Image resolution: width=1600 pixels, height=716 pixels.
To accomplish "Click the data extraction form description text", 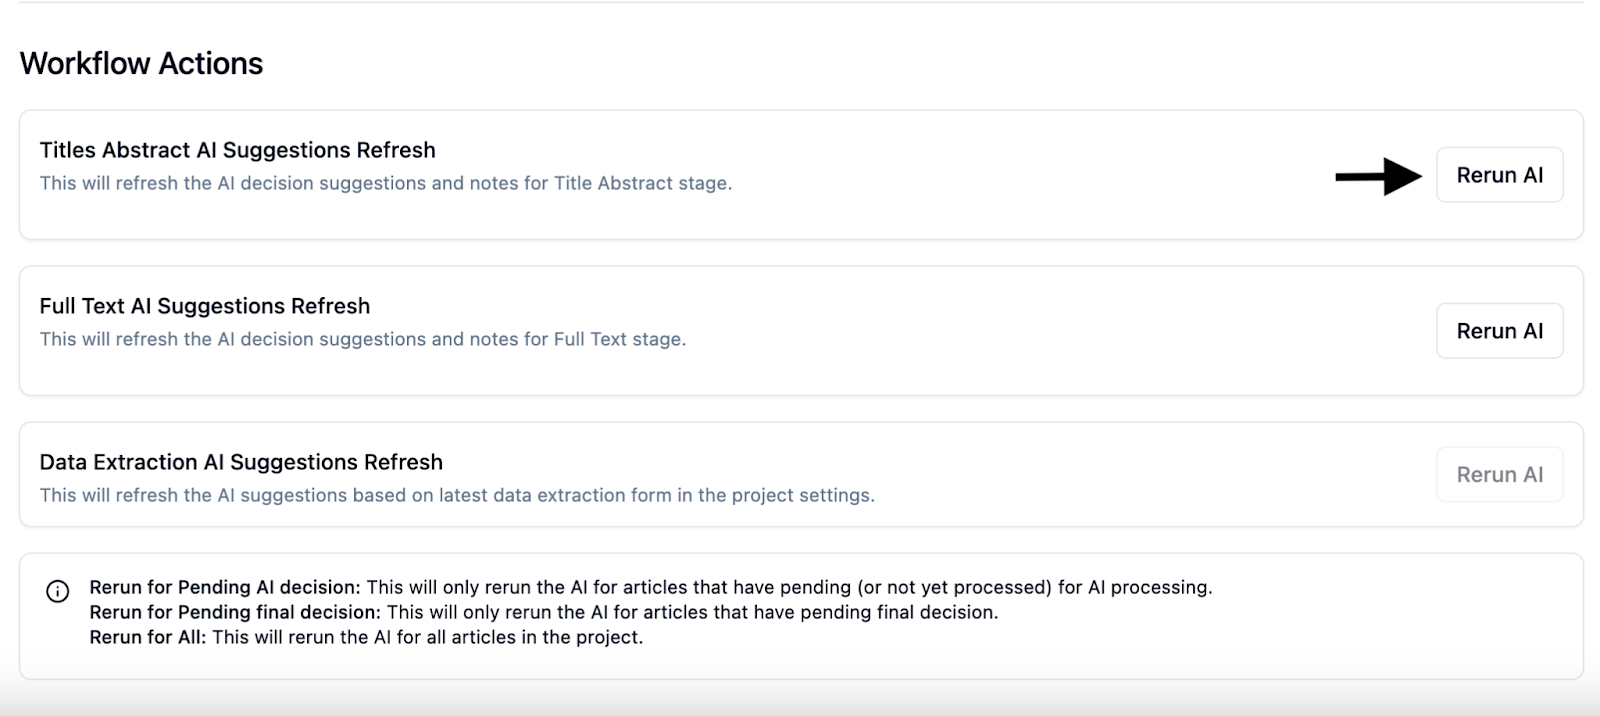I will click(x=456, y=495).
